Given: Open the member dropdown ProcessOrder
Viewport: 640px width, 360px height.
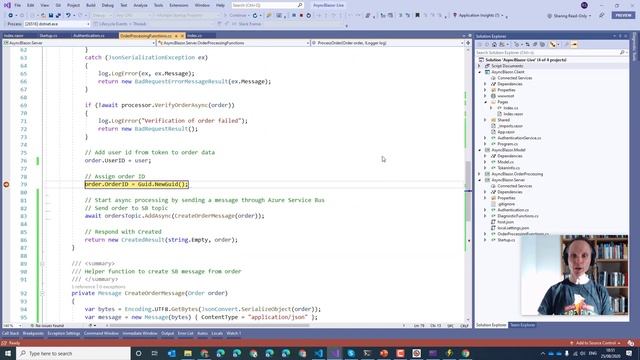Looking at the screenshot, I should 388,43.
